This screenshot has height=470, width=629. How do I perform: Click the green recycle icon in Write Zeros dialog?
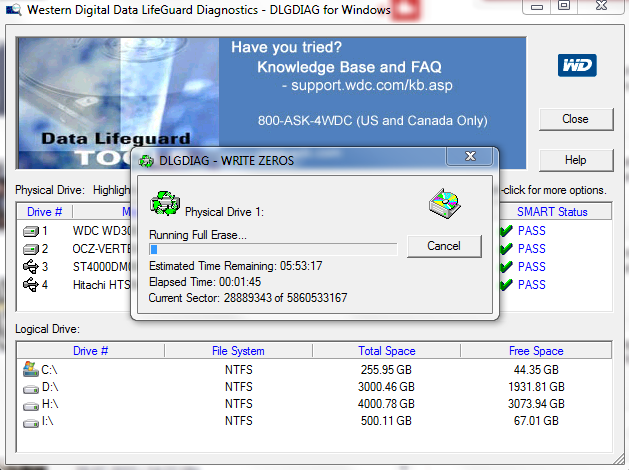[164, 203]
